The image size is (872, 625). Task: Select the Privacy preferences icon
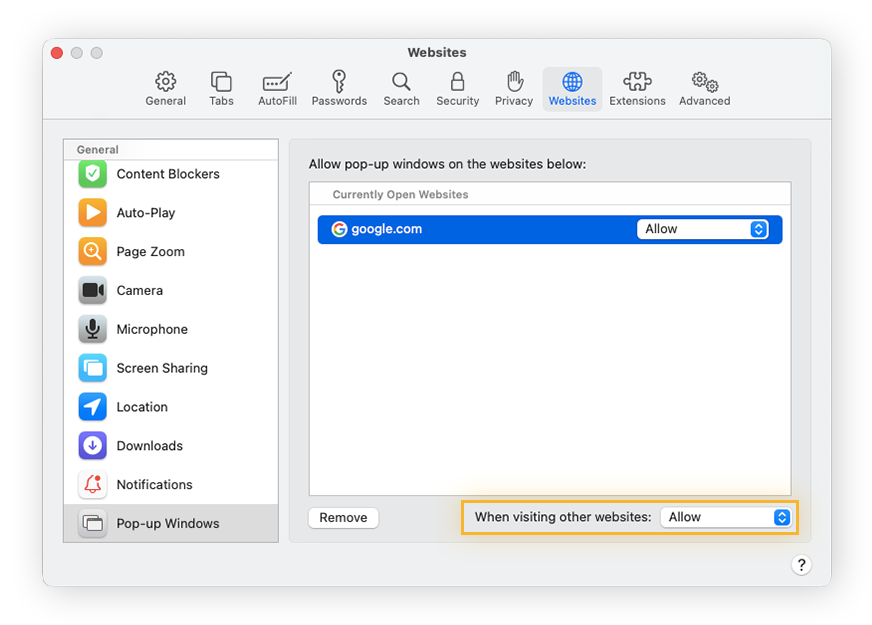click(513, 88)
